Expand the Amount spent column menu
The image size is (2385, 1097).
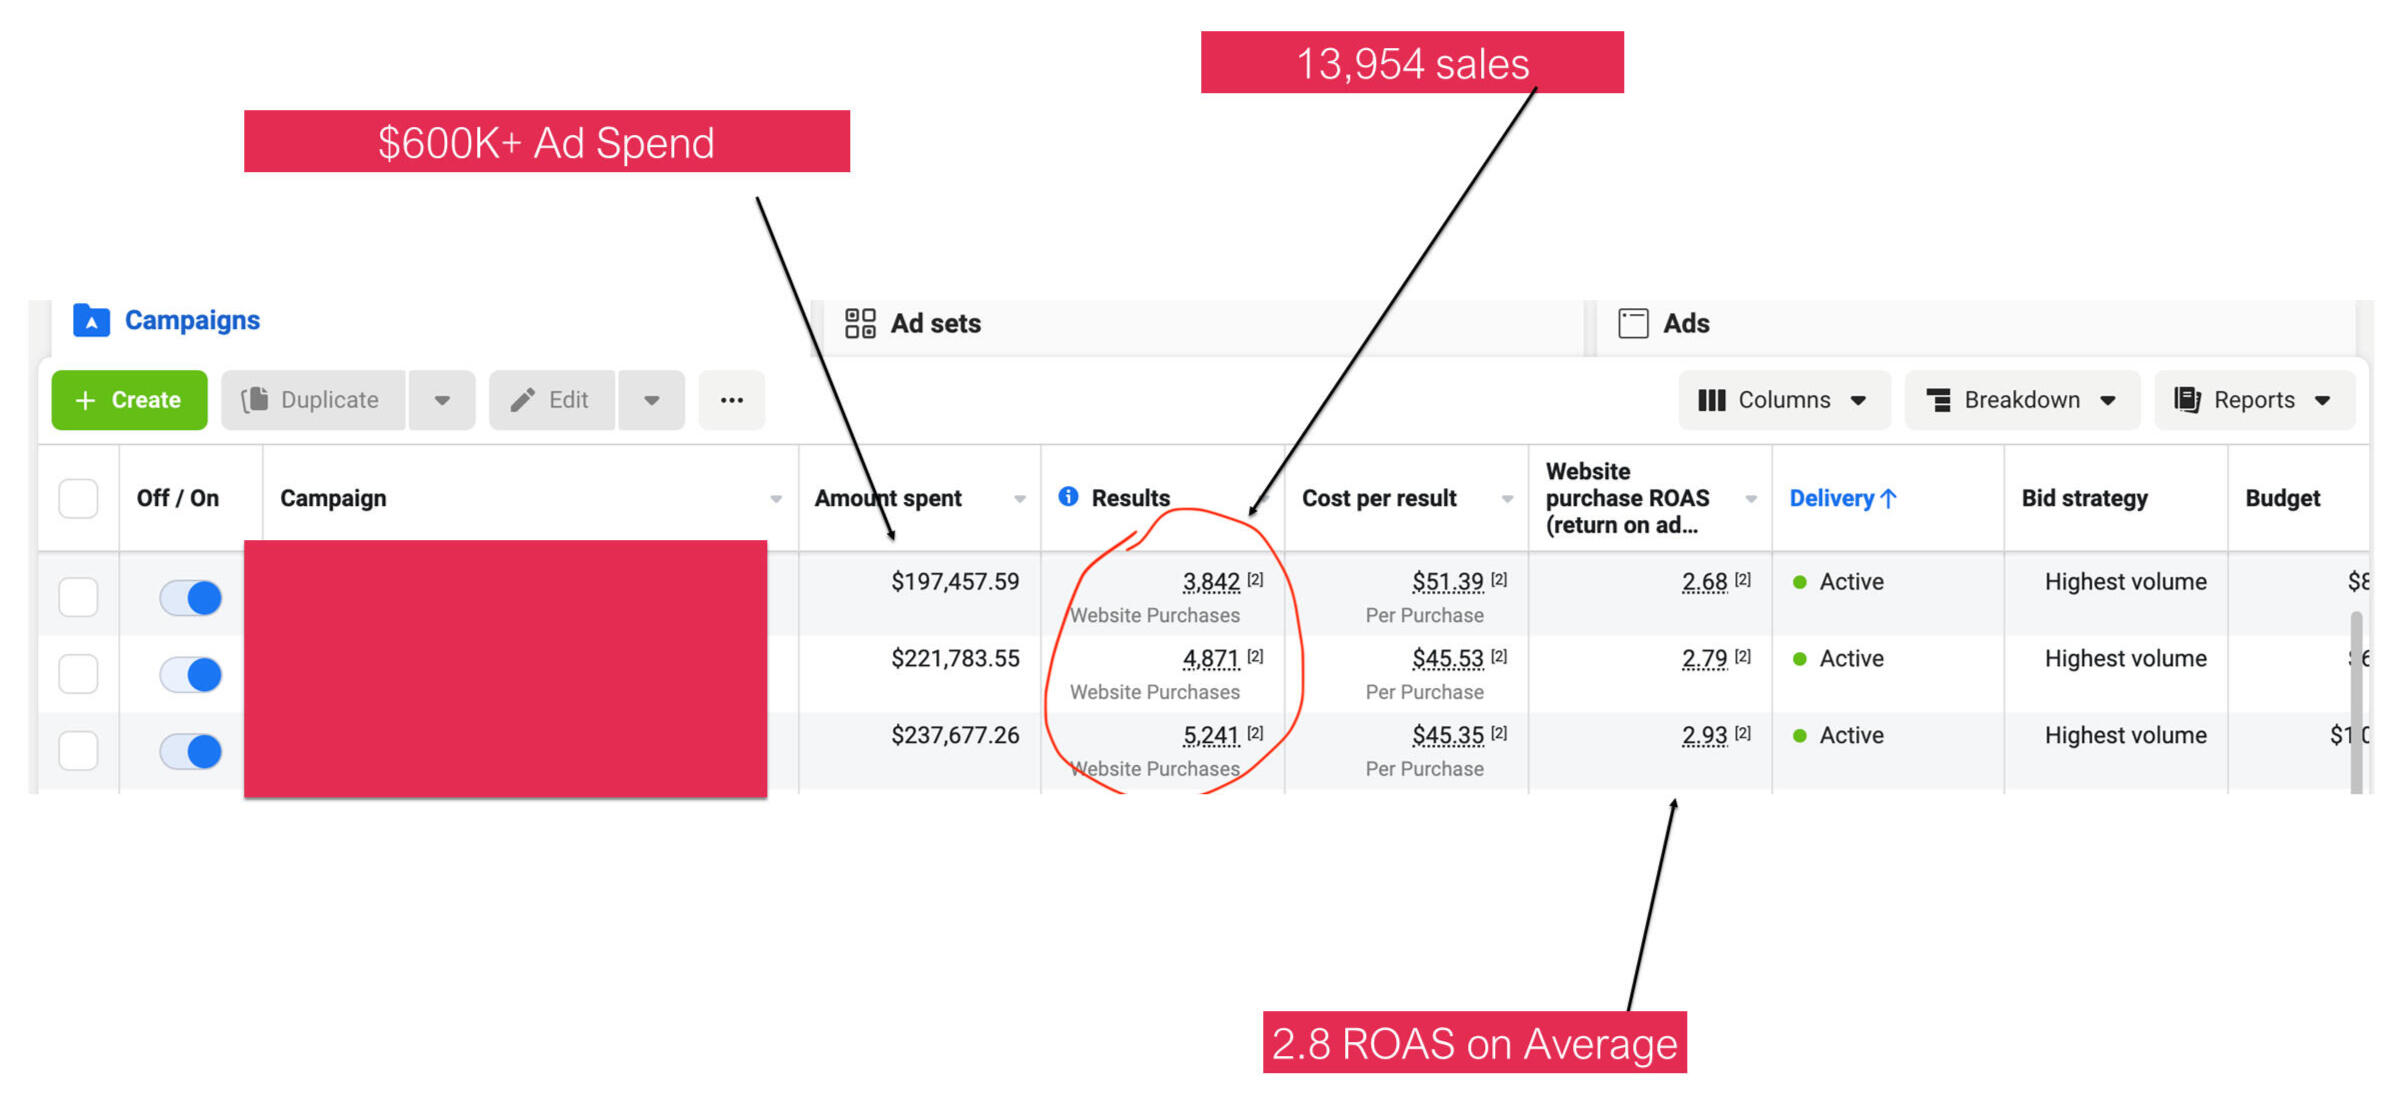pos(1019,499)
